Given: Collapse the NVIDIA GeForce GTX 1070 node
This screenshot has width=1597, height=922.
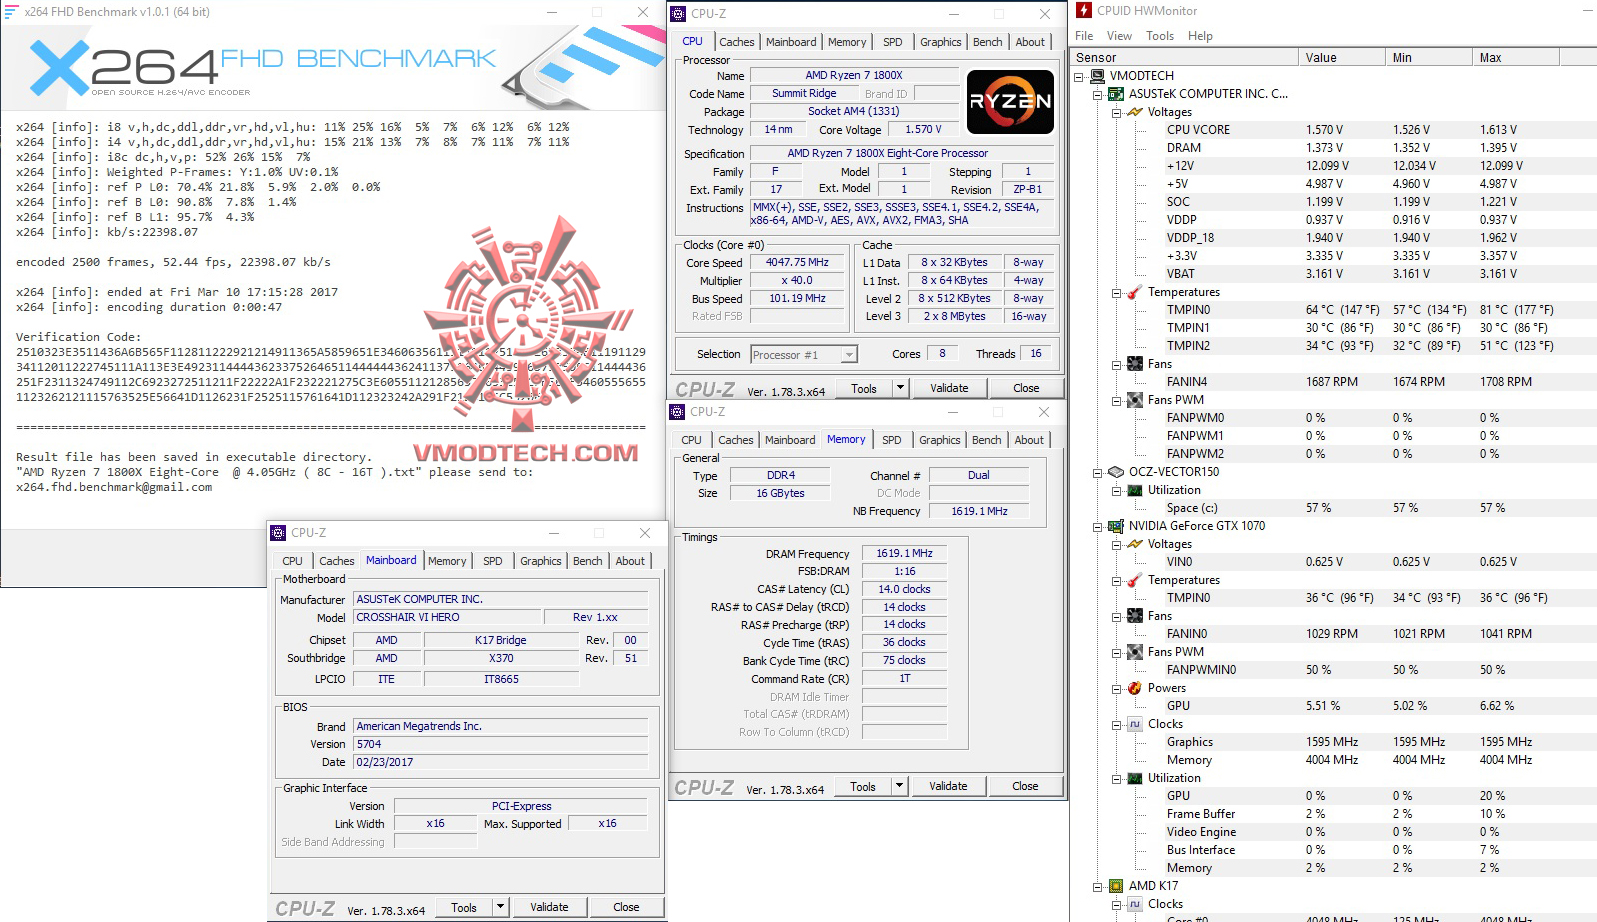Looking at the screenshot, I should (x=1097, y=527).
